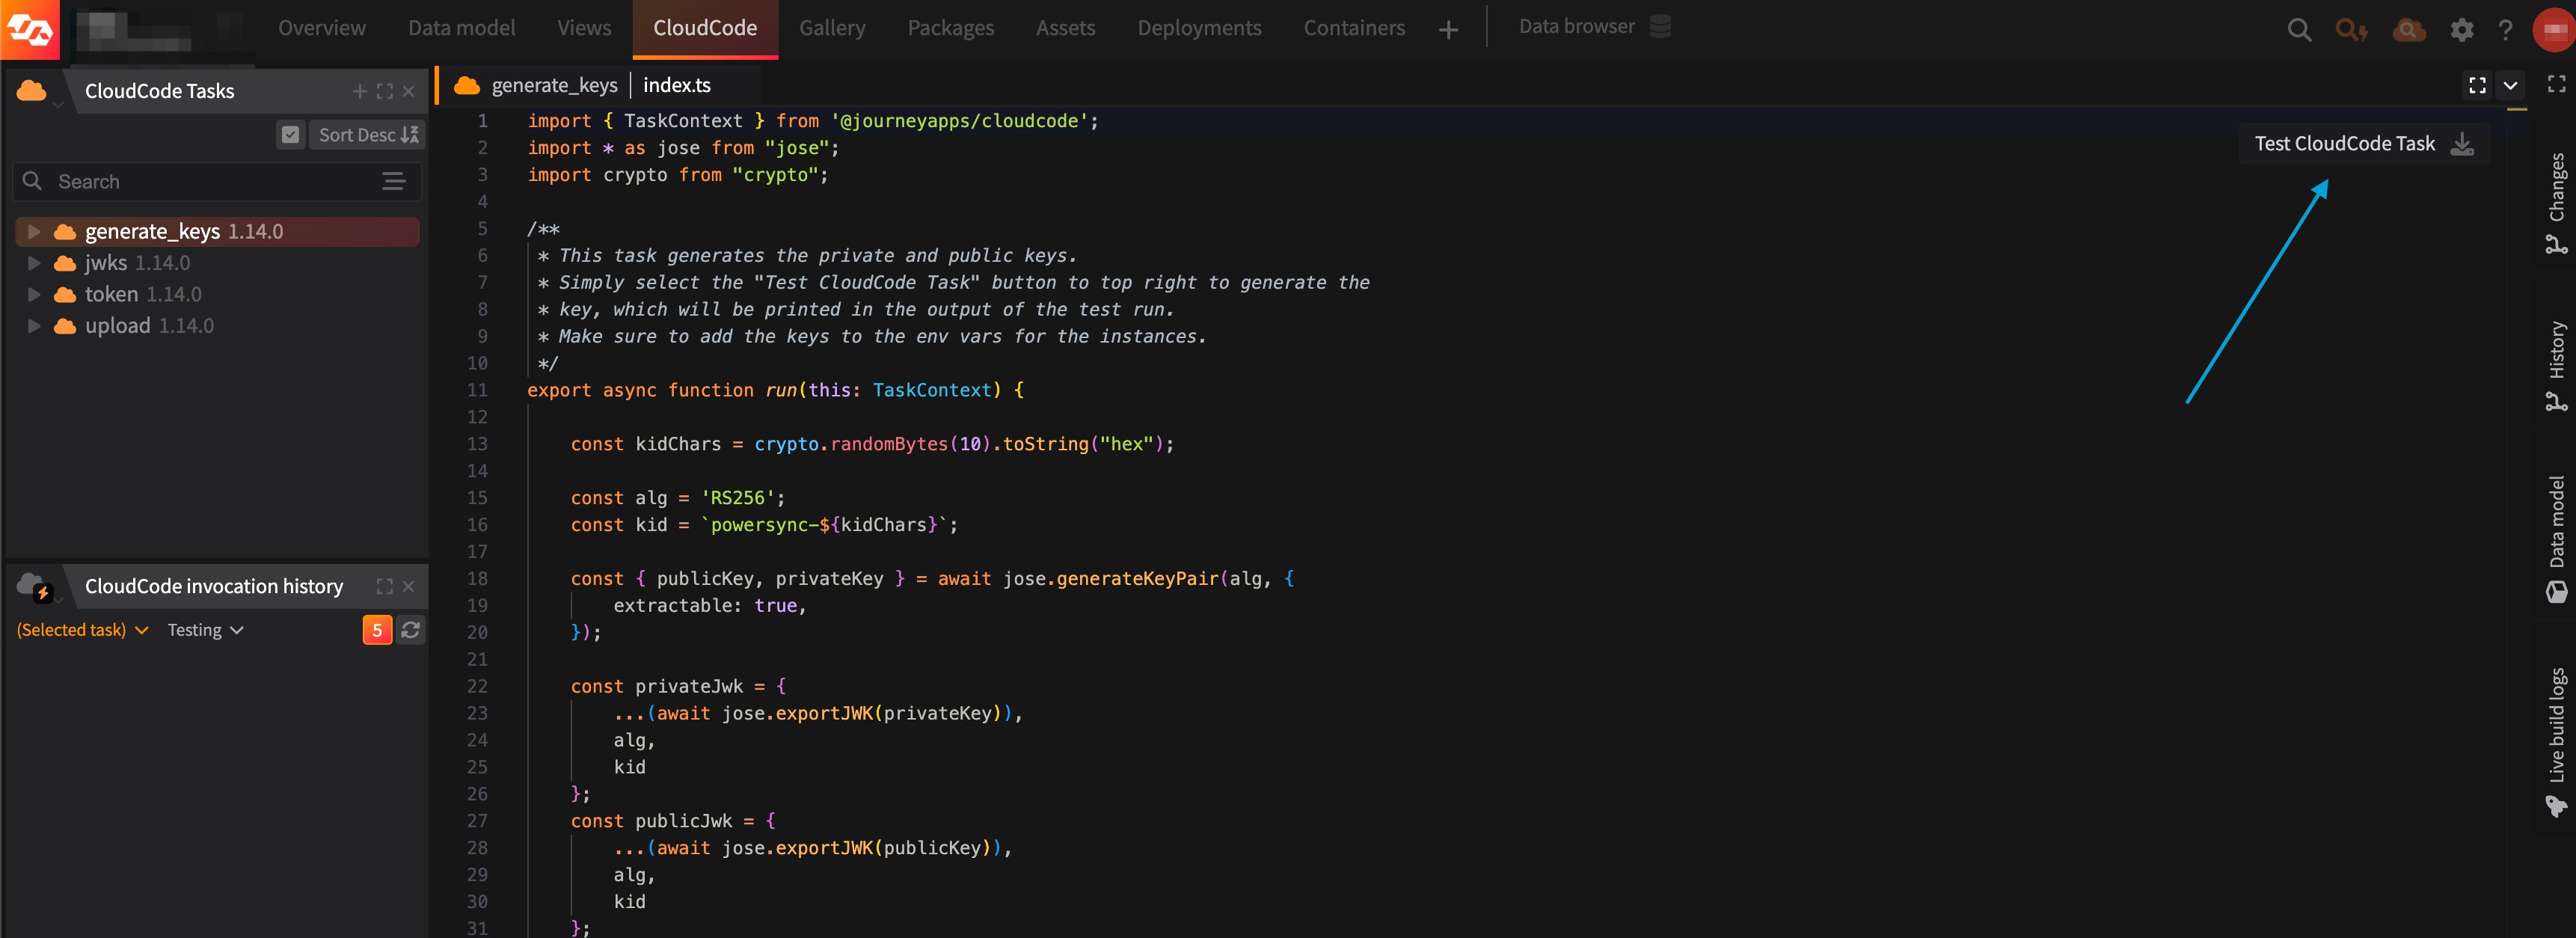The width and height of the screenshot is (2576, 938).
Task: Toggle the checkbox beside Sort Desc
Action: (290, 135)
